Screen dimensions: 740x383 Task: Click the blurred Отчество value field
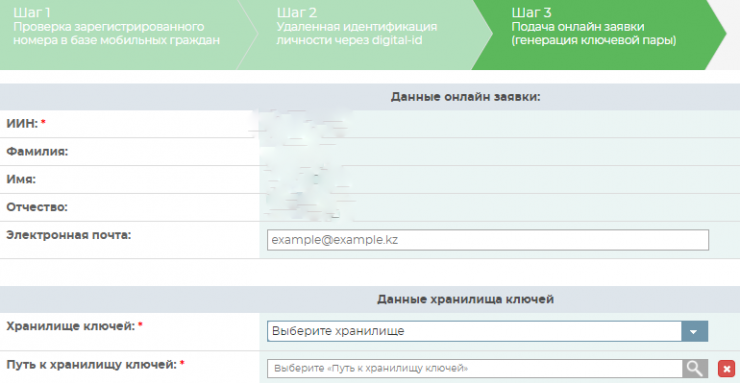(x=499, y=208)
